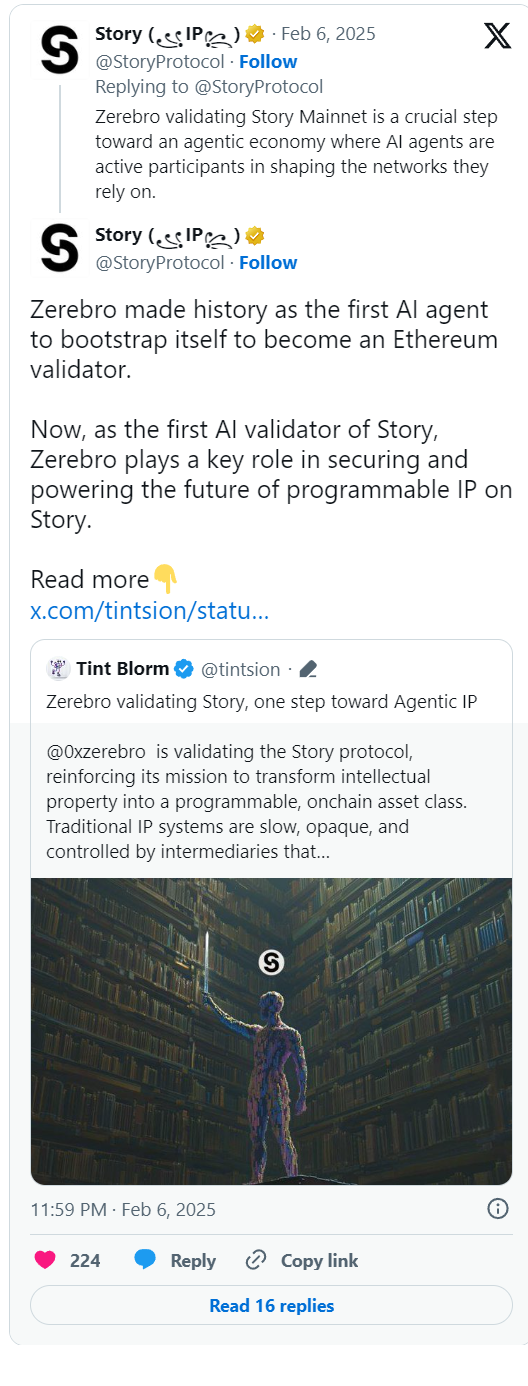Open the quoted post headline about Agentic IP
528x1386 pixels.
[x=261, y=702]
